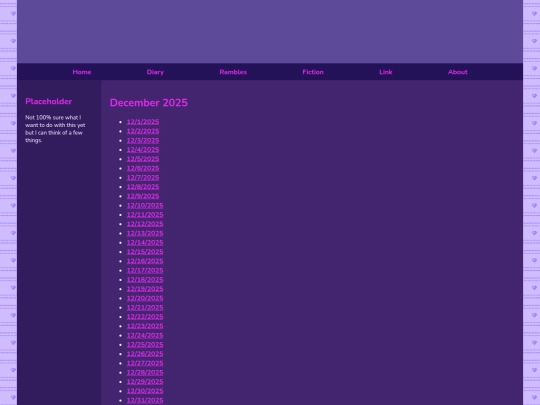Open diary entry 12/9/2025
This screenshot has height=405, width=540.
coord(143,196)
